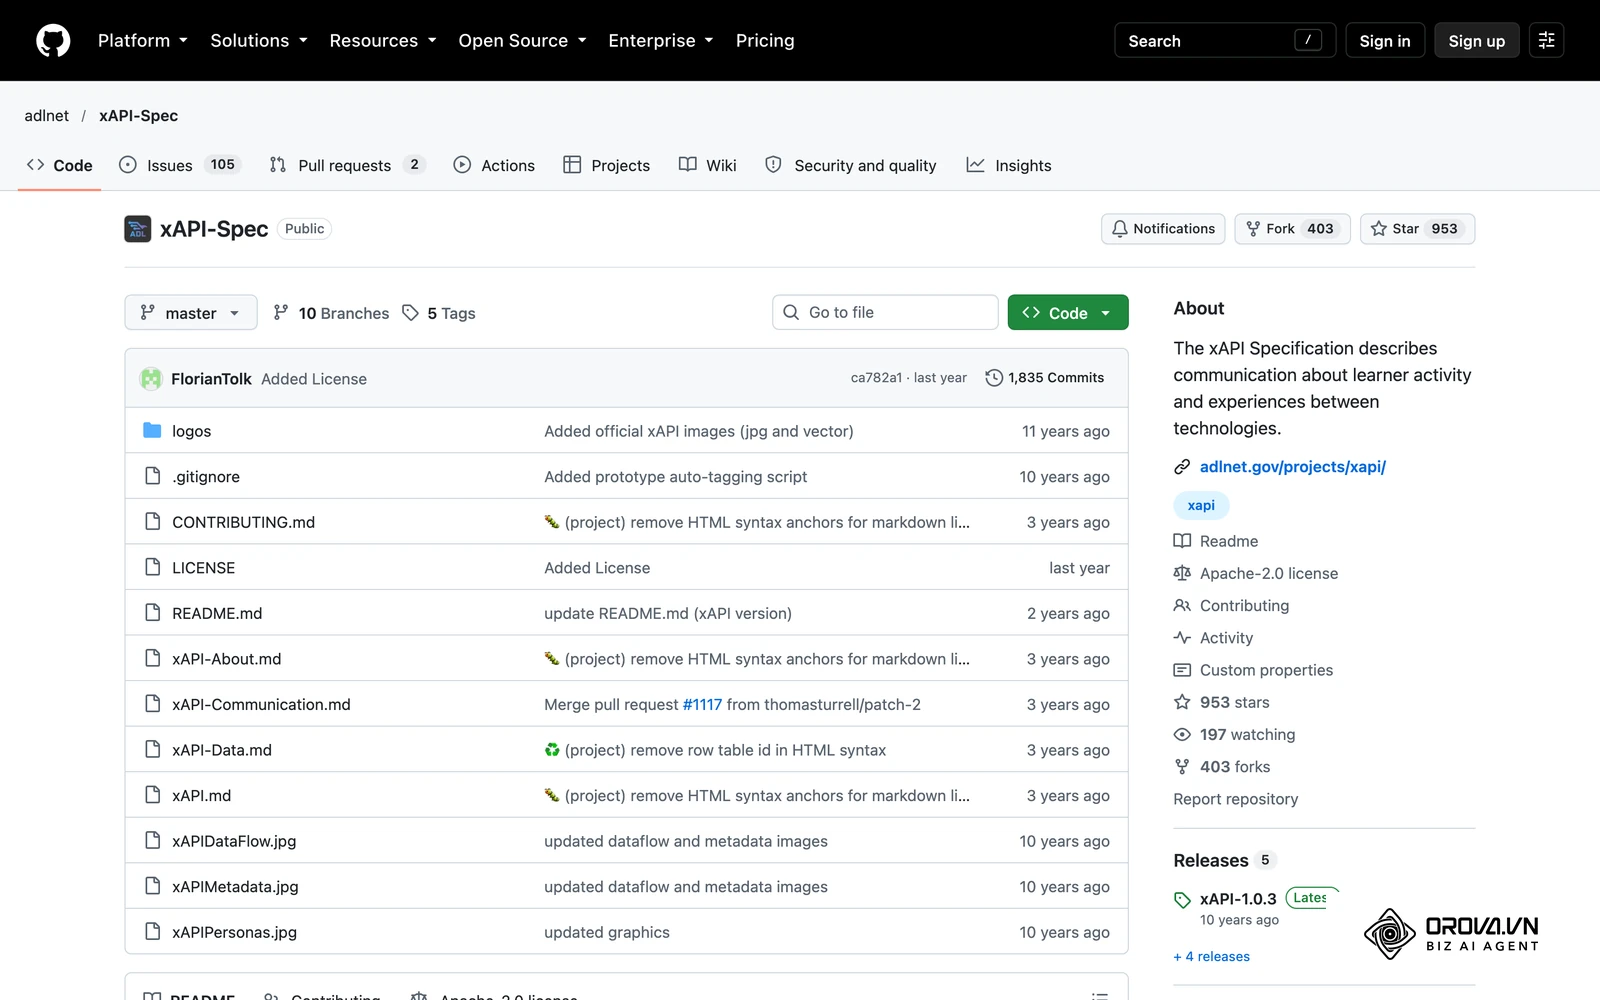Click the GitHub logo icon
1600x1000 pixels.
point(53,41)
